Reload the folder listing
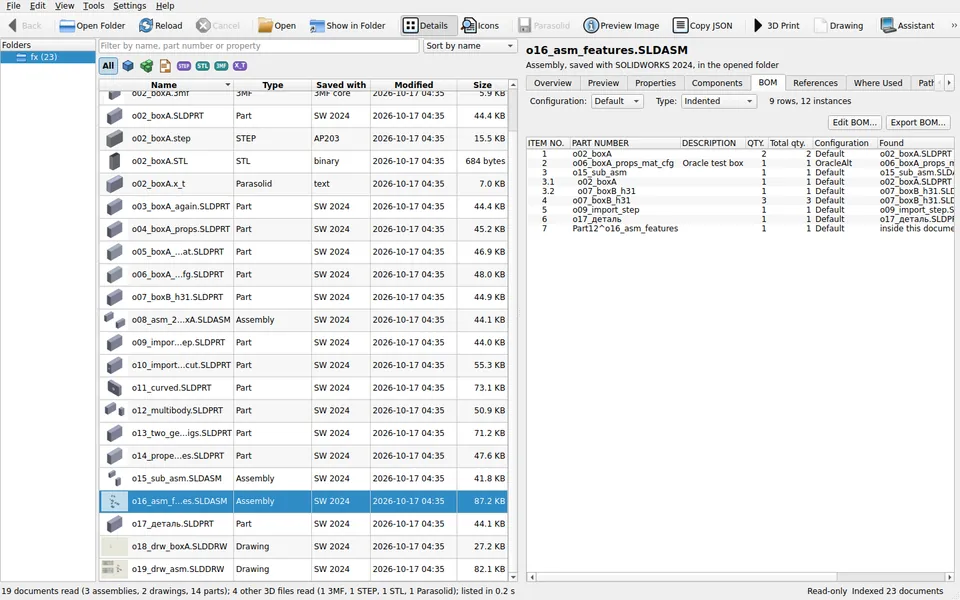 click(160, 26)
